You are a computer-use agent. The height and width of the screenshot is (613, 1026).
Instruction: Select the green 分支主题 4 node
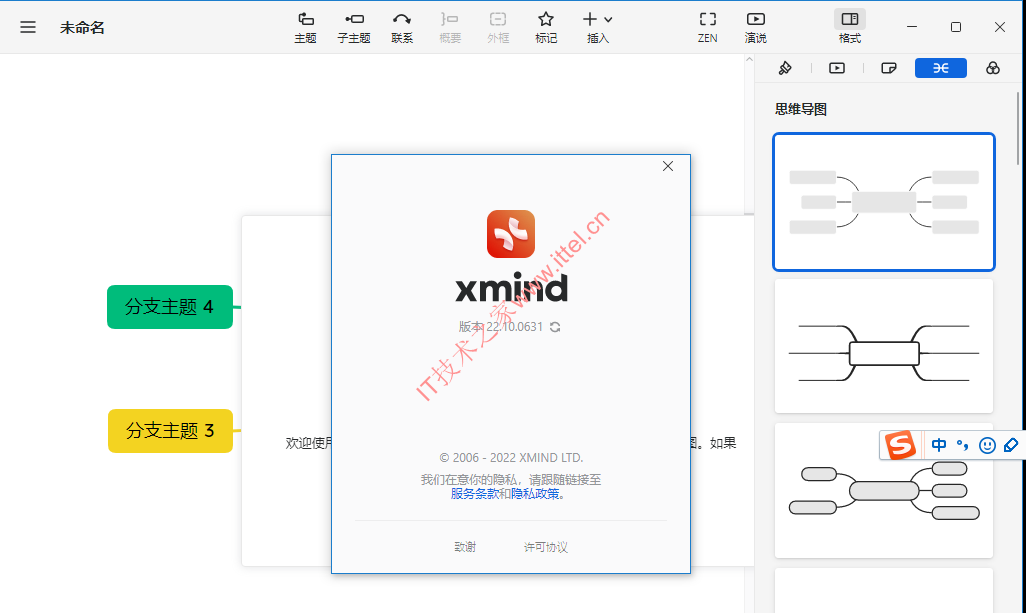170,307
